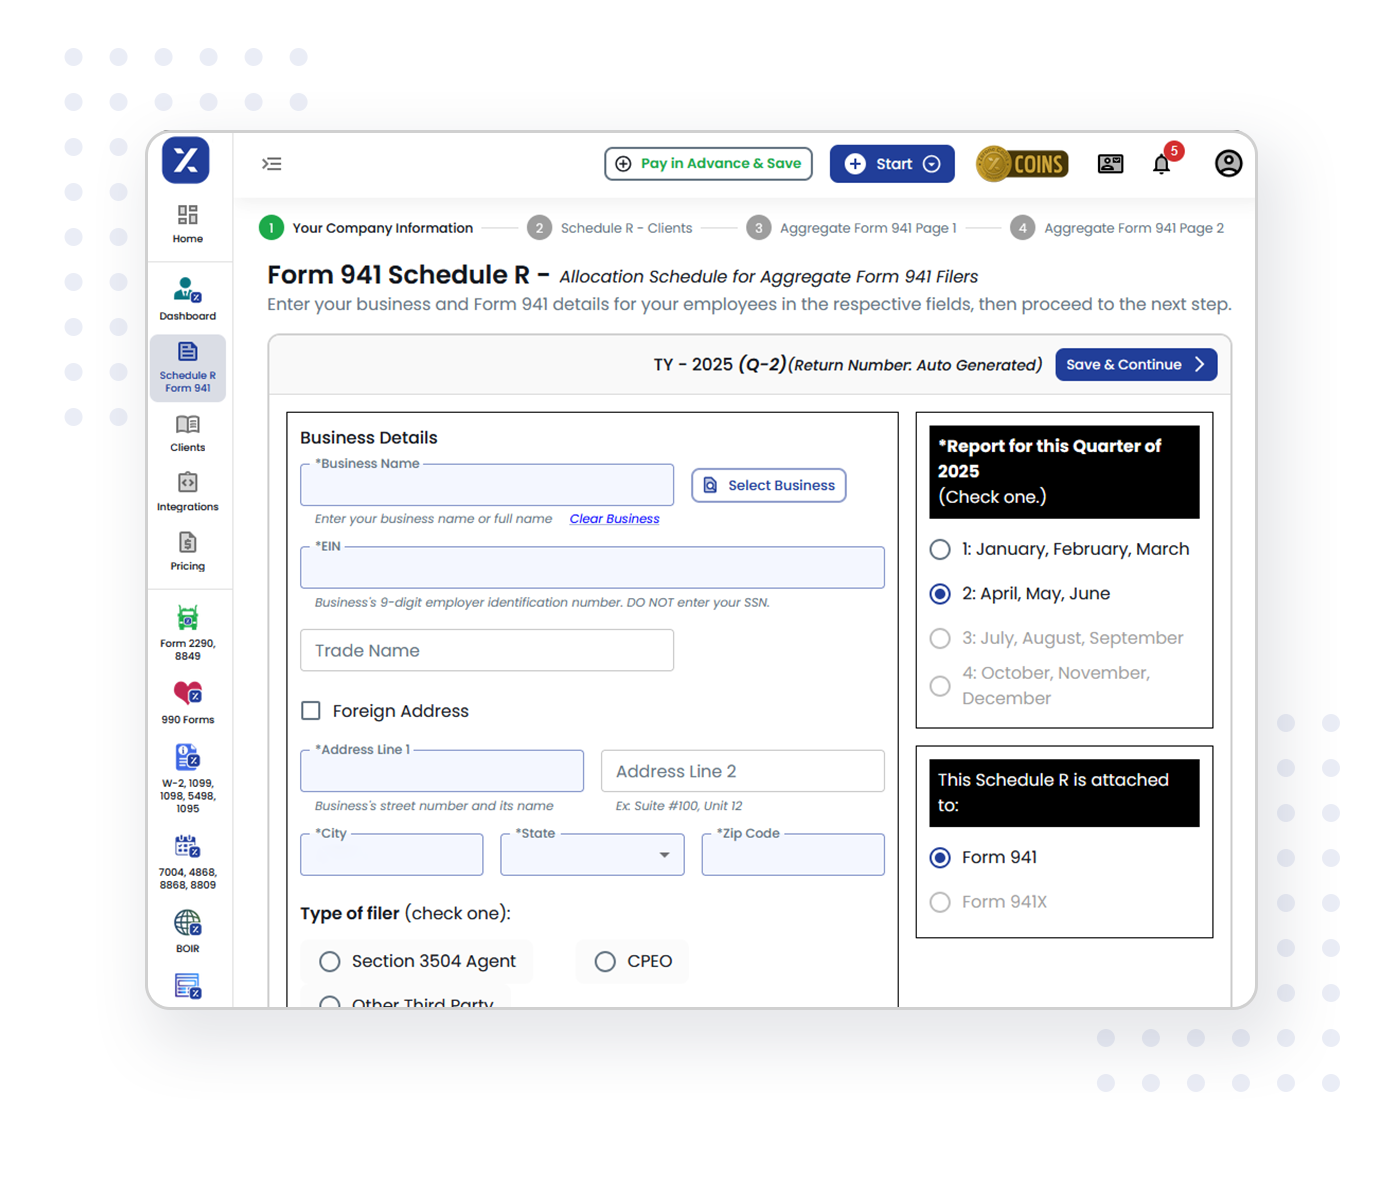This screenshot has height=1185, width=1373.
Task: Open the user account profile menu
Action: click(x=1228, y=163)
